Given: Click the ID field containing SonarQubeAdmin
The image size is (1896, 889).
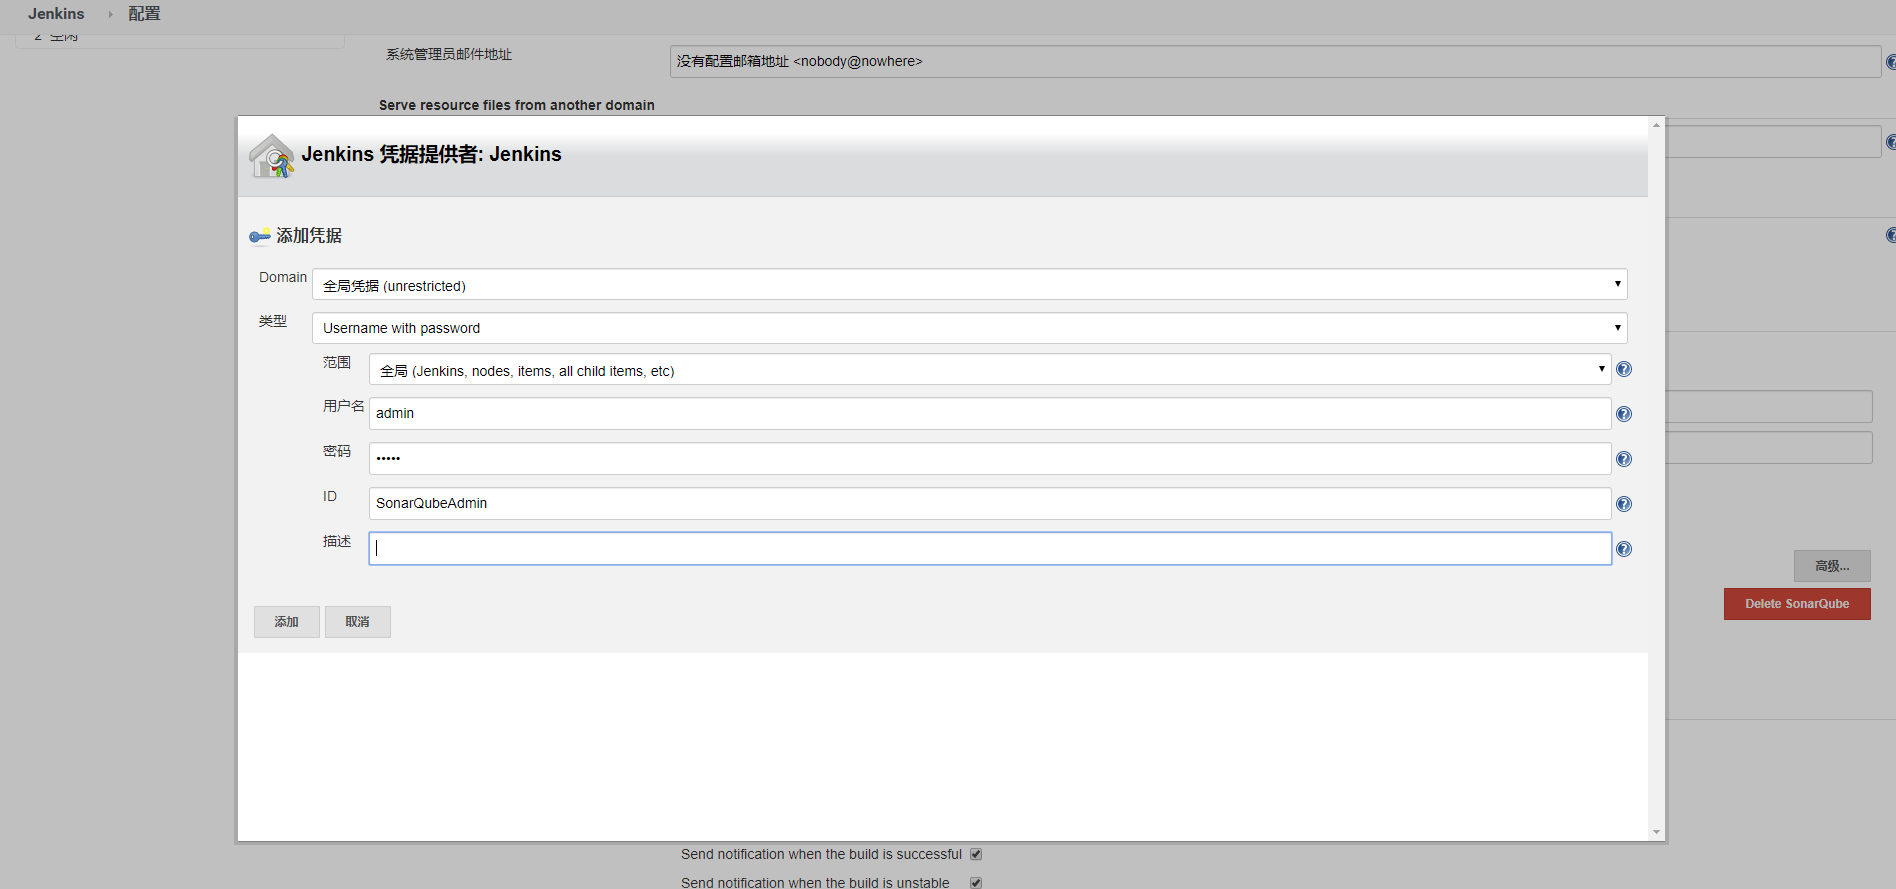Looking at the screenshot, I should (990, 503).
